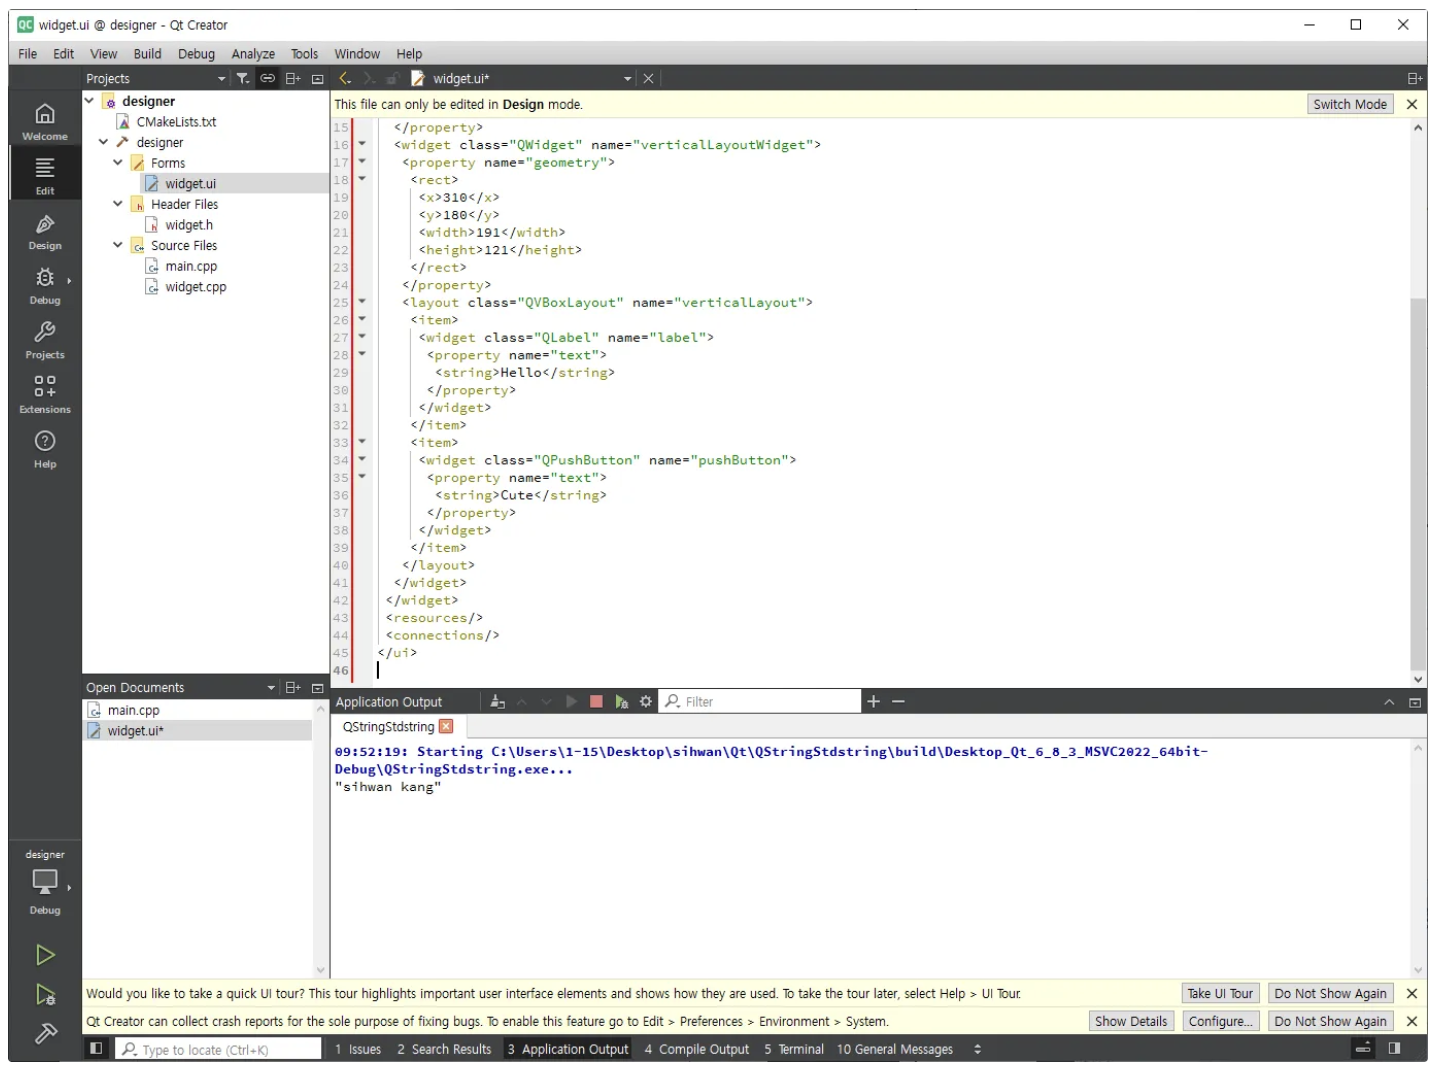
Task: Collapse the Header Files folder
Action: pyautogui.click(x=118, y=204)
